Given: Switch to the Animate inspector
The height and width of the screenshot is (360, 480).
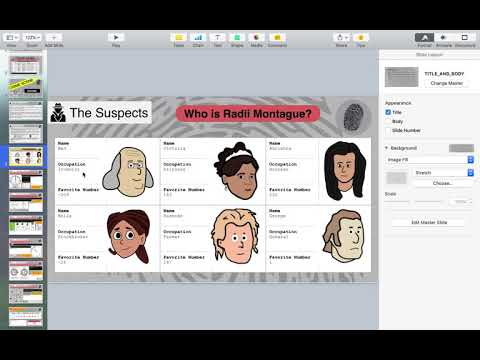Looking at the screenshot, I should tap(444, 38).
